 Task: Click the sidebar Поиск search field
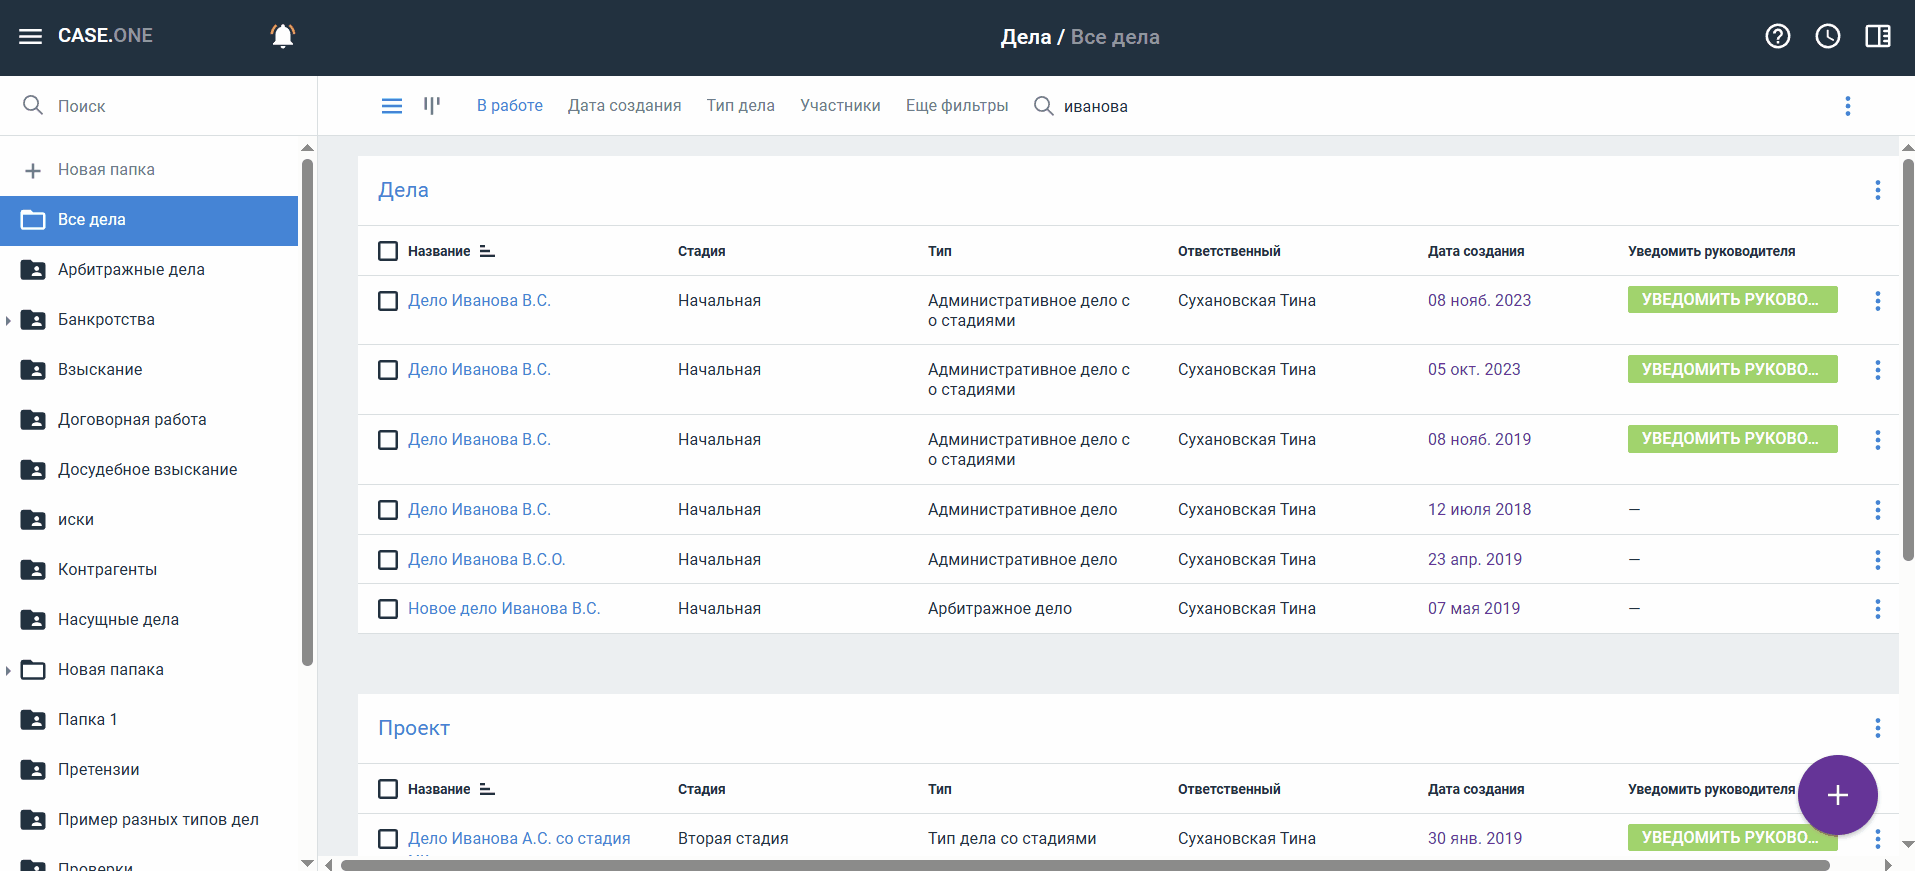point(158,106)
